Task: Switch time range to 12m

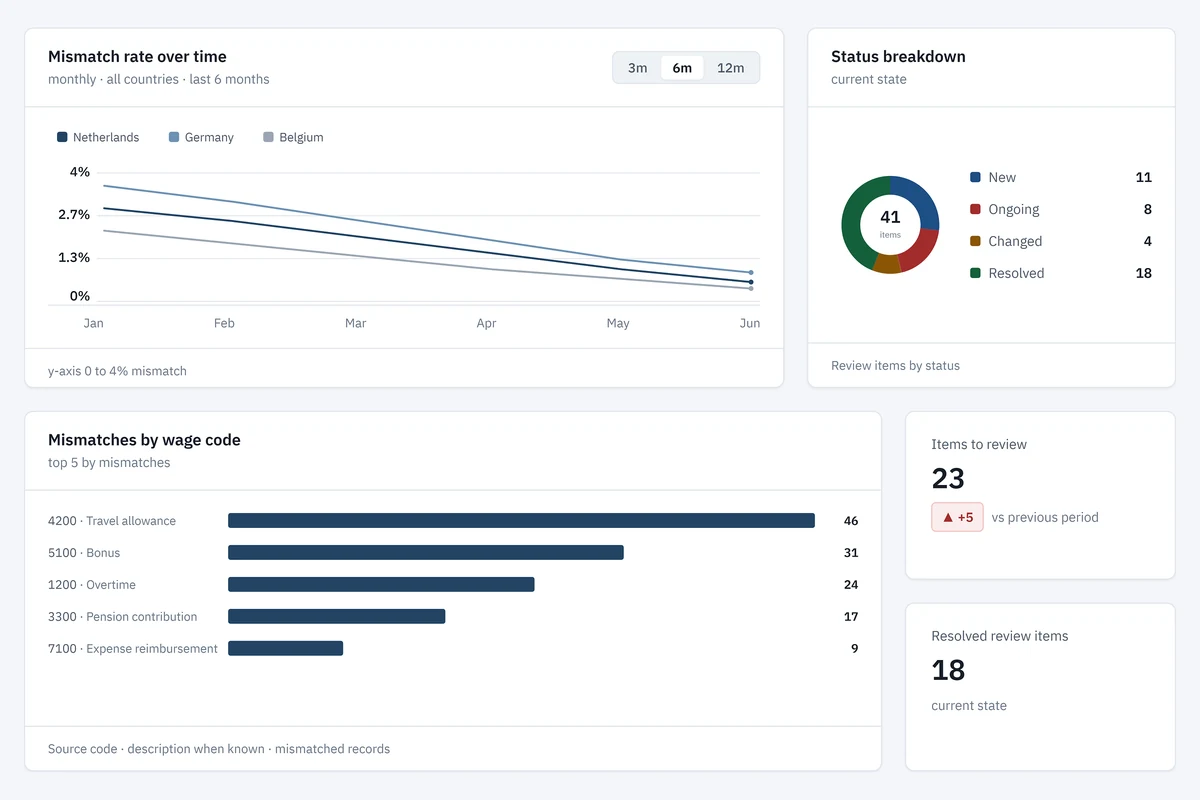Action: [731, 68]
